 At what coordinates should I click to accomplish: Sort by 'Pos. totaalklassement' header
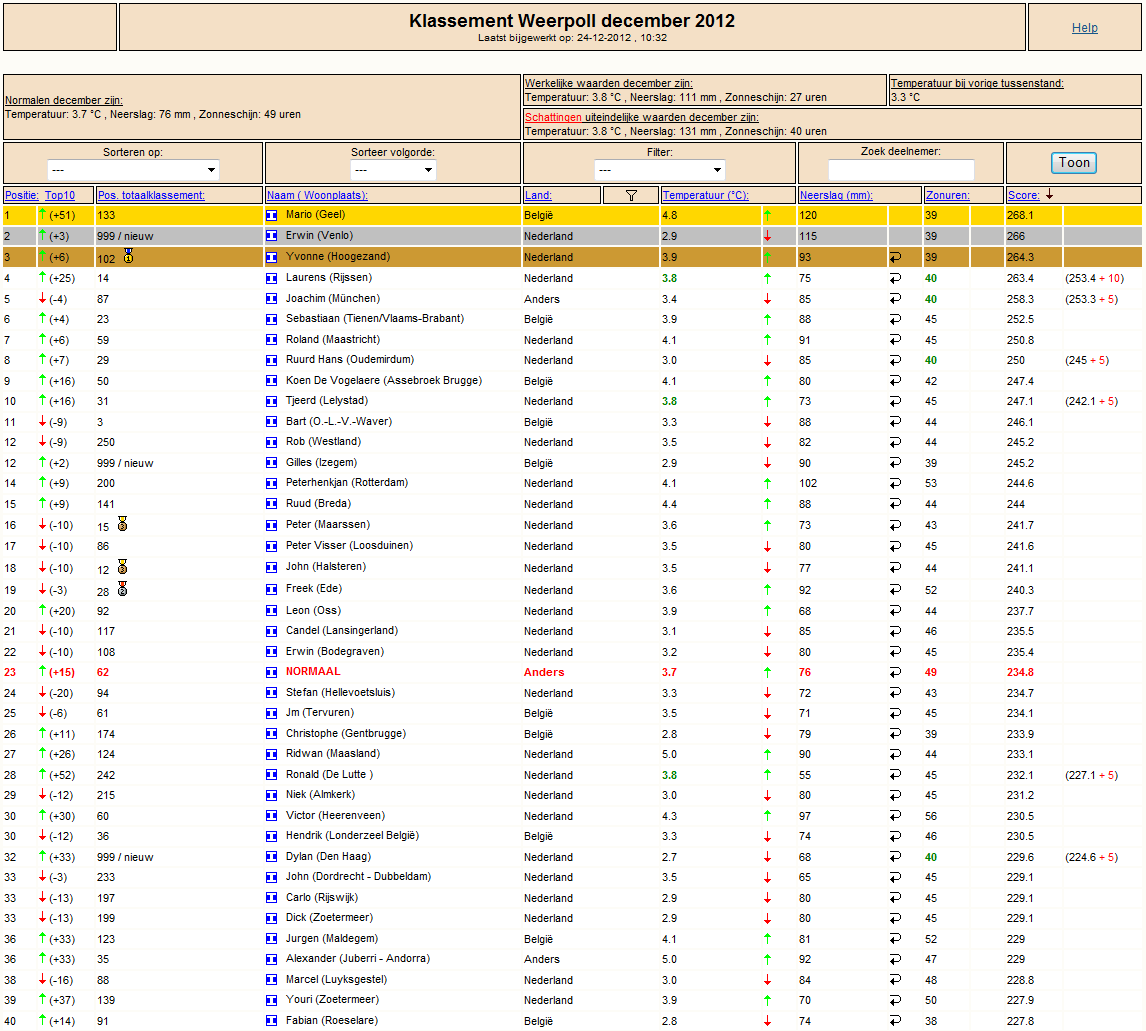[151, 195]
